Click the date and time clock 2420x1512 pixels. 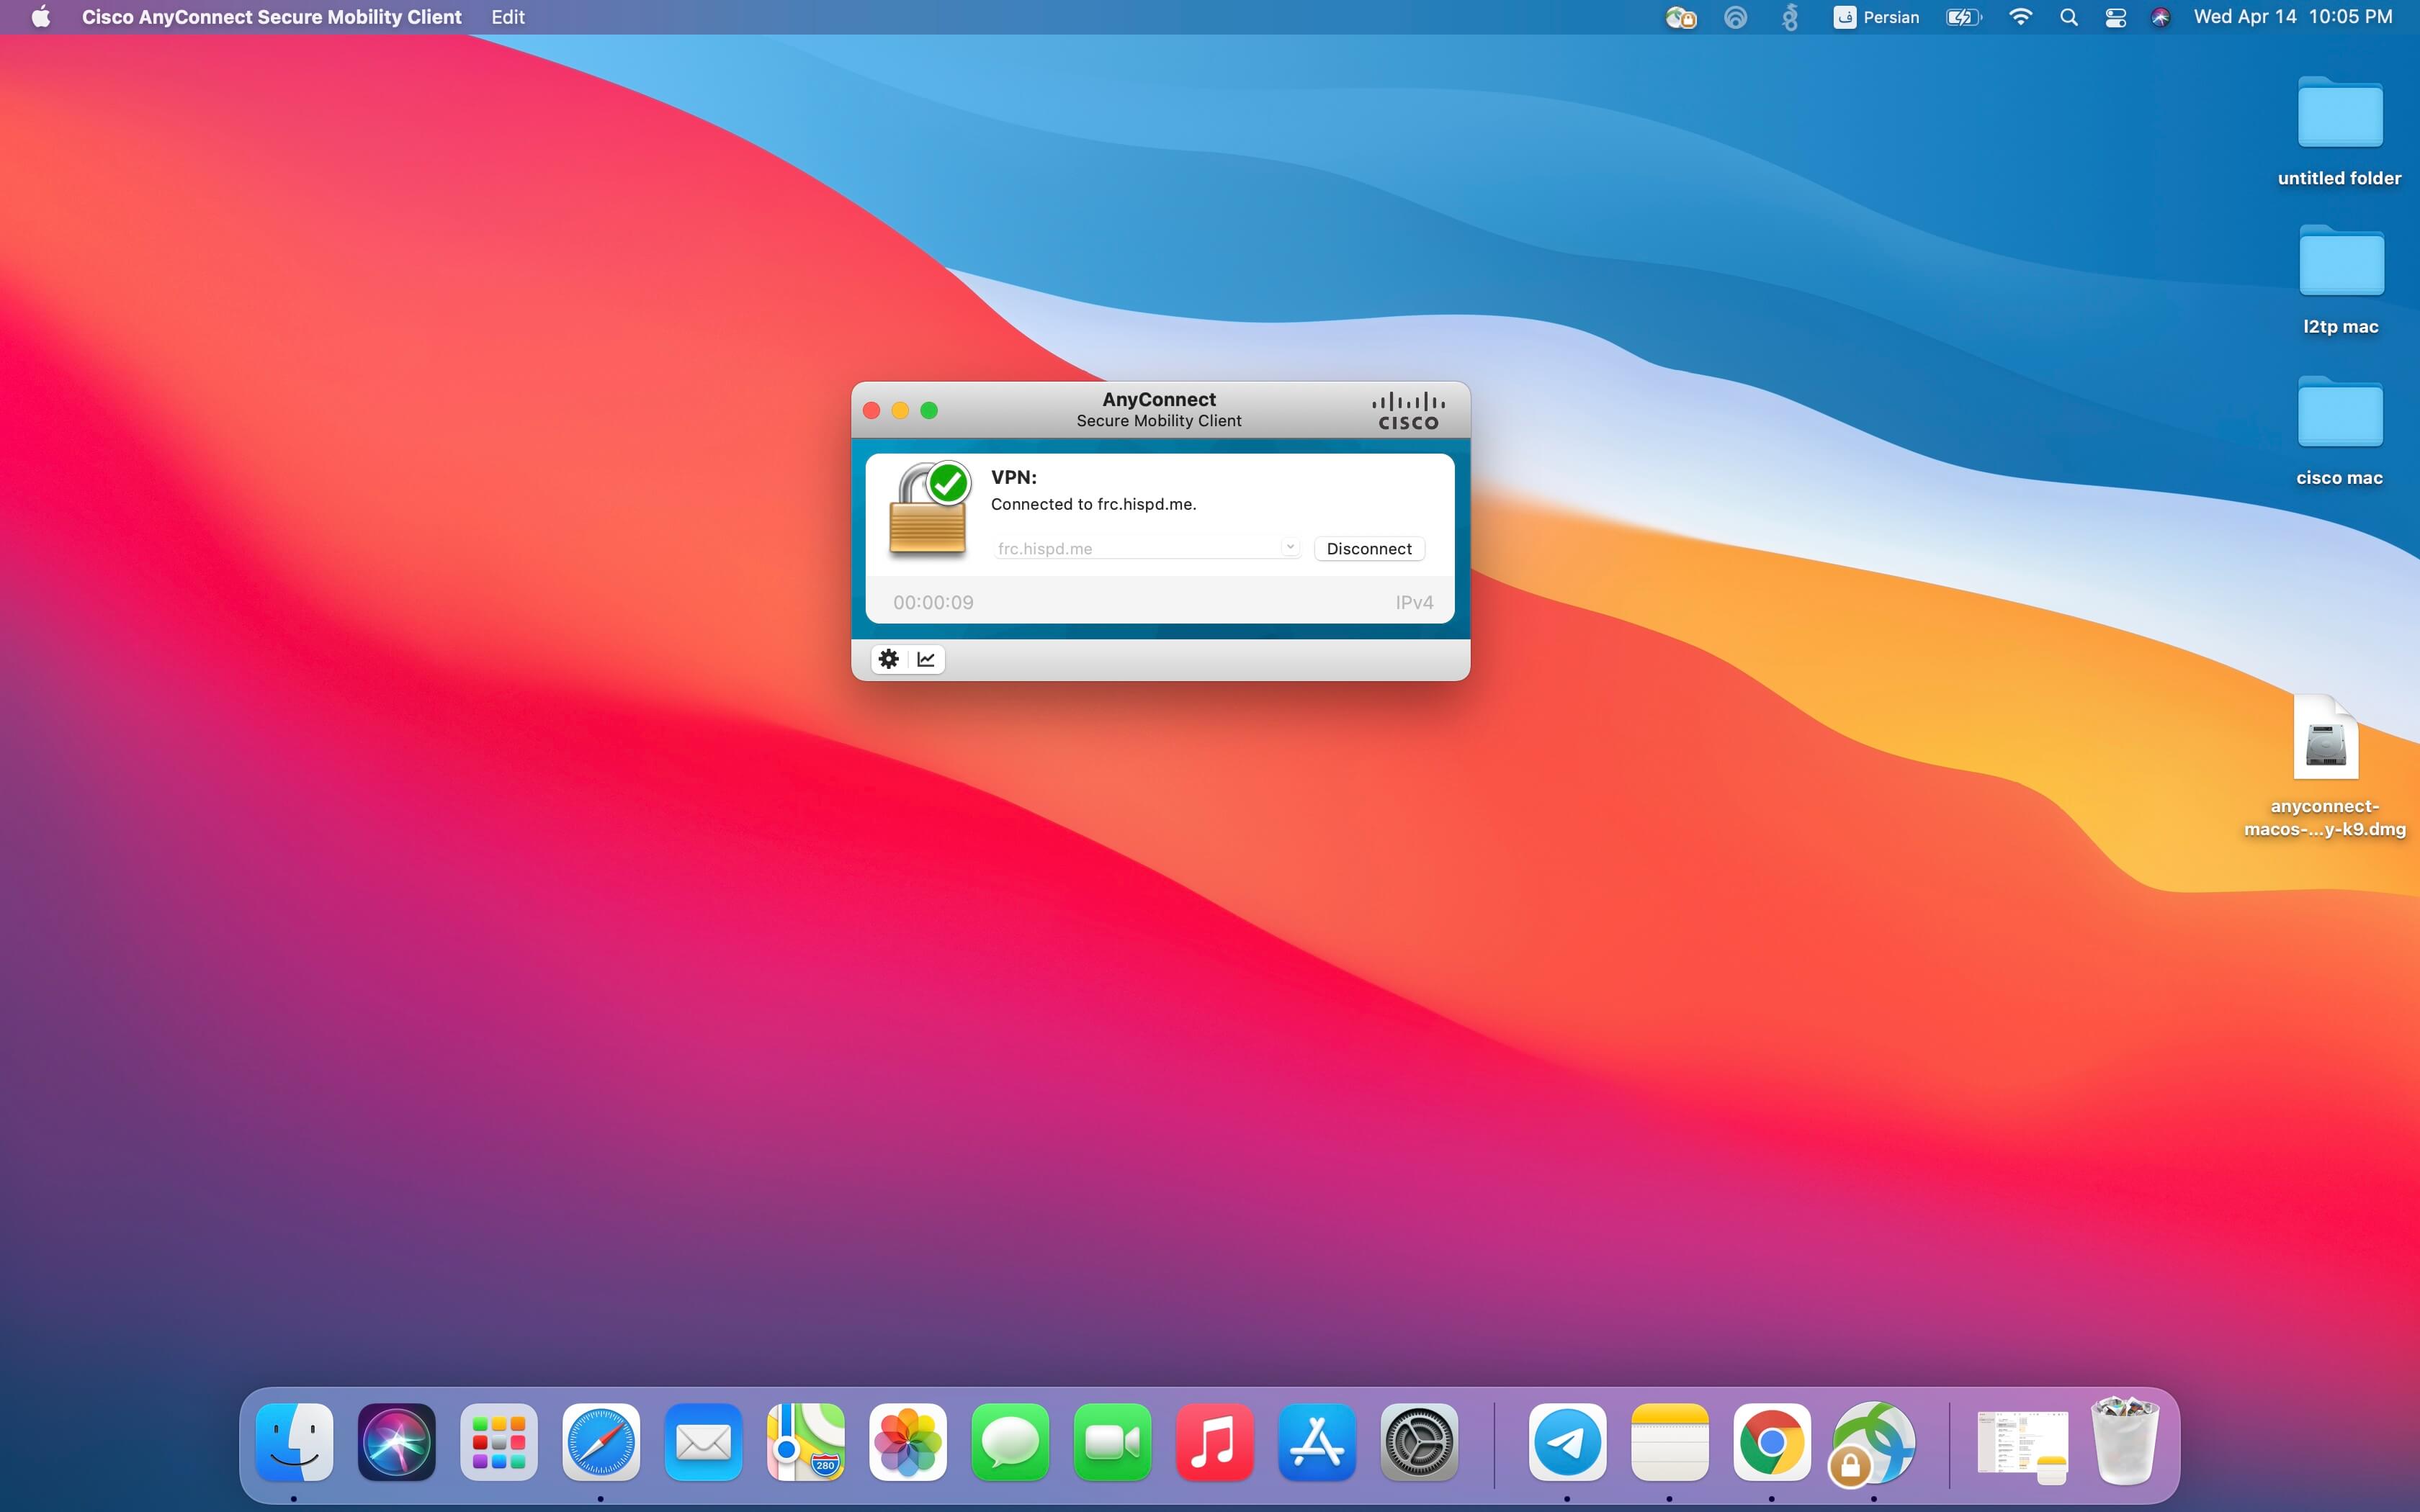(x=2292, y=17)
